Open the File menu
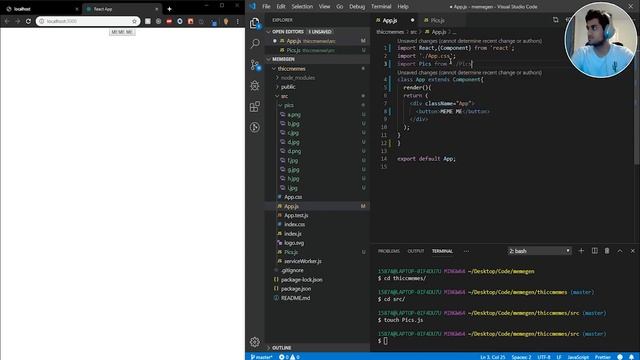Viewport: 640px width, 360px height. 266,7
